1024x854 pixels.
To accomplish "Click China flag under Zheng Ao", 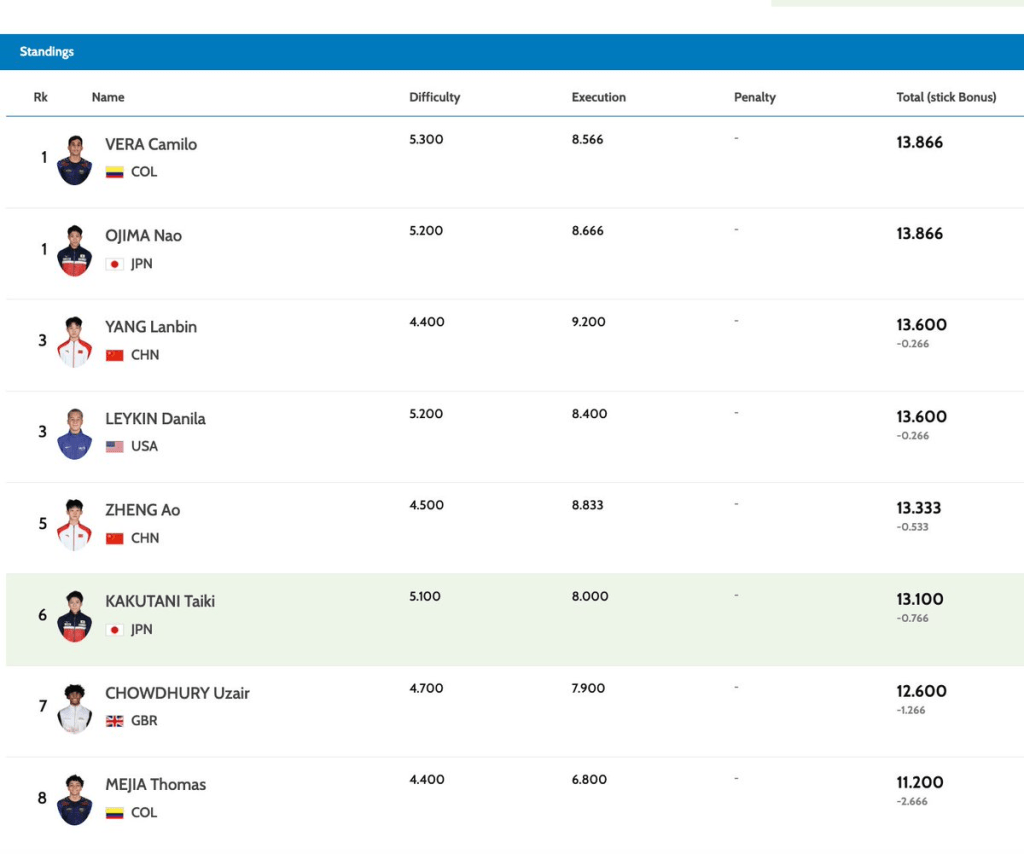I will pos(115,538).
